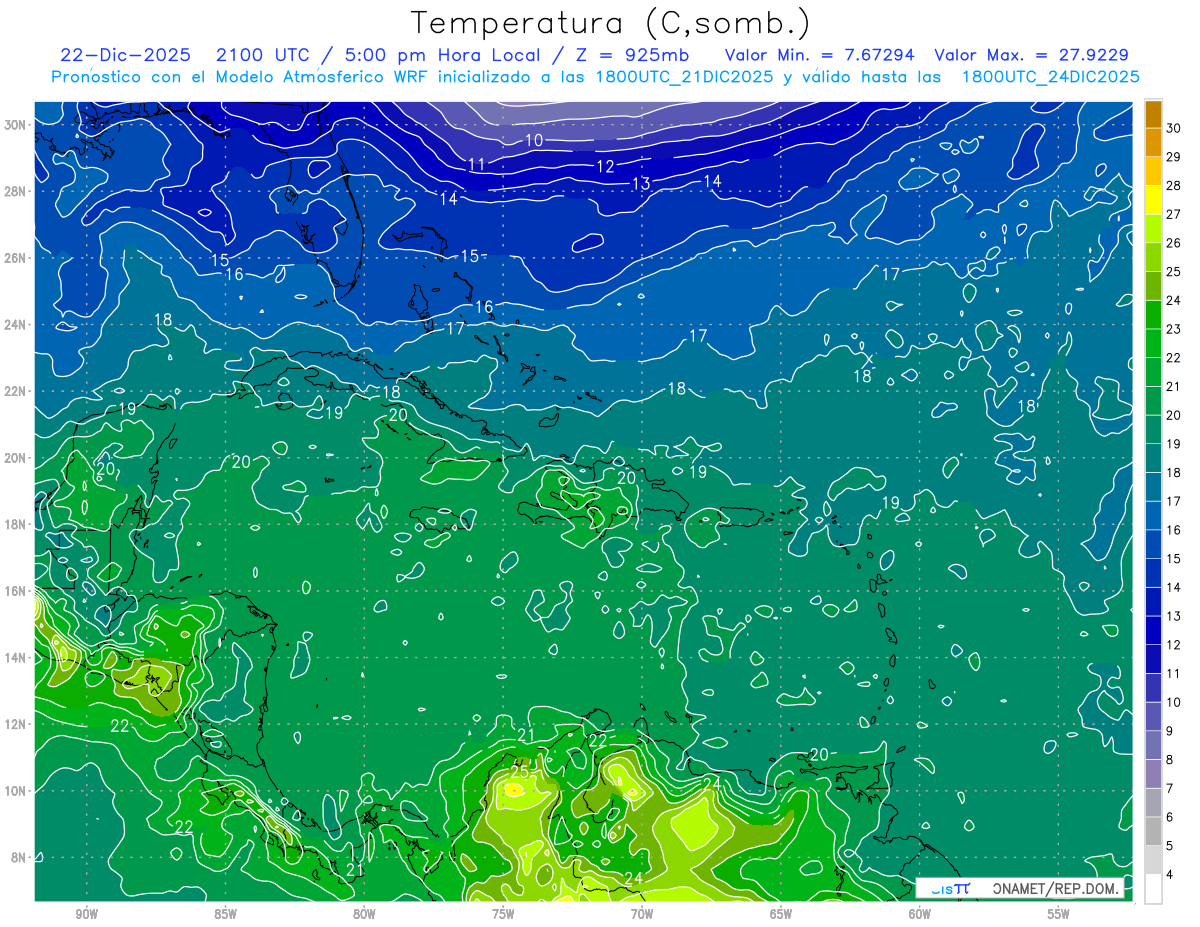Click the '12' contour label on the map
The image size is (1200, 927).
pos(606,167)
